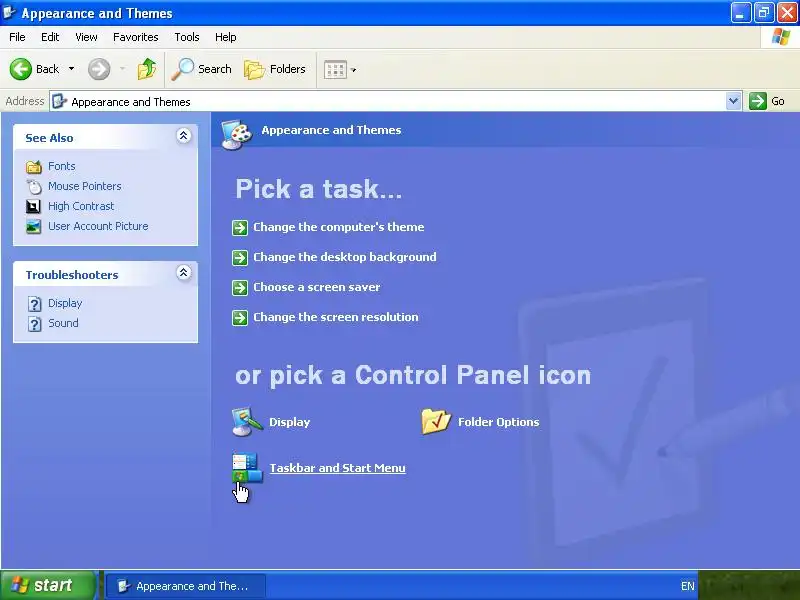Screen dimensions: 800x600
Task: Click the EN language indicator
Action: point(687,586)
